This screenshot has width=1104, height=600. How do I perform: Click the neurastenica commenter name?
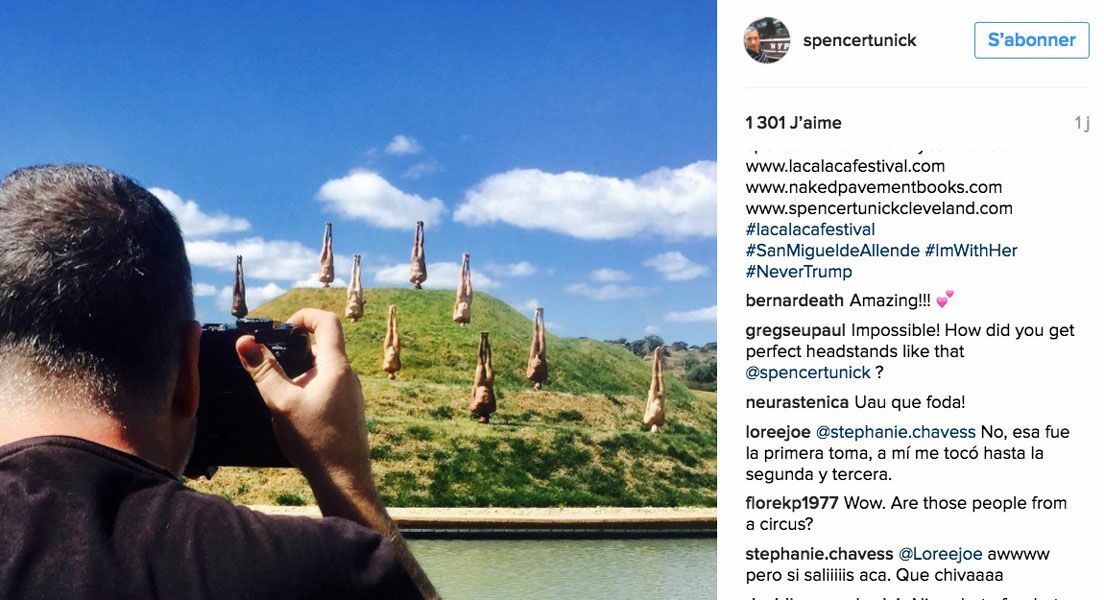pyautogui.click(x=797, y=403)
